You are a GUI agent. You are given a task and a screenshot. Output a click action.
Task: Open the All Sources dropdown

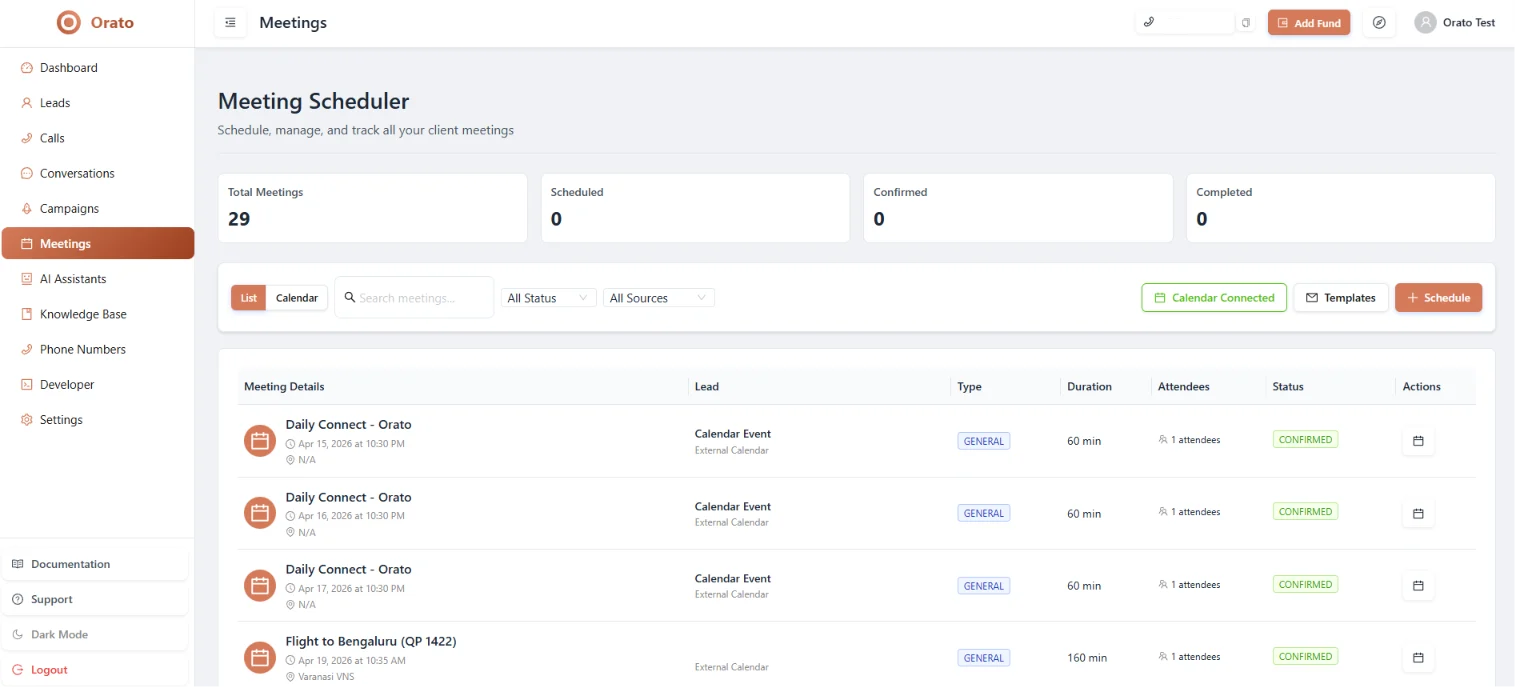658,298
